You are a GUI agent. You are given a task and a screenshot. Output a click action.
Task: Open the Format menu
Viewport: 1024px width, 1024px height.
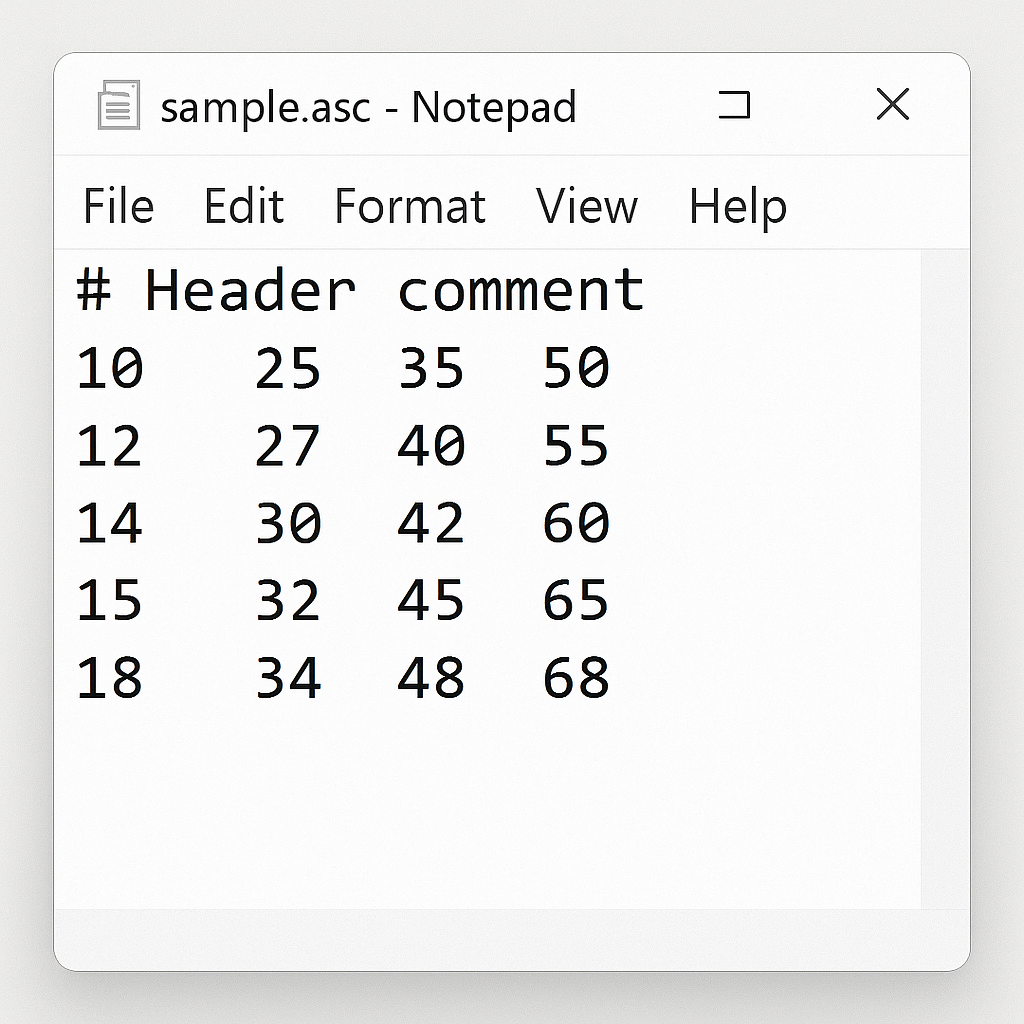tap(409, 206)
